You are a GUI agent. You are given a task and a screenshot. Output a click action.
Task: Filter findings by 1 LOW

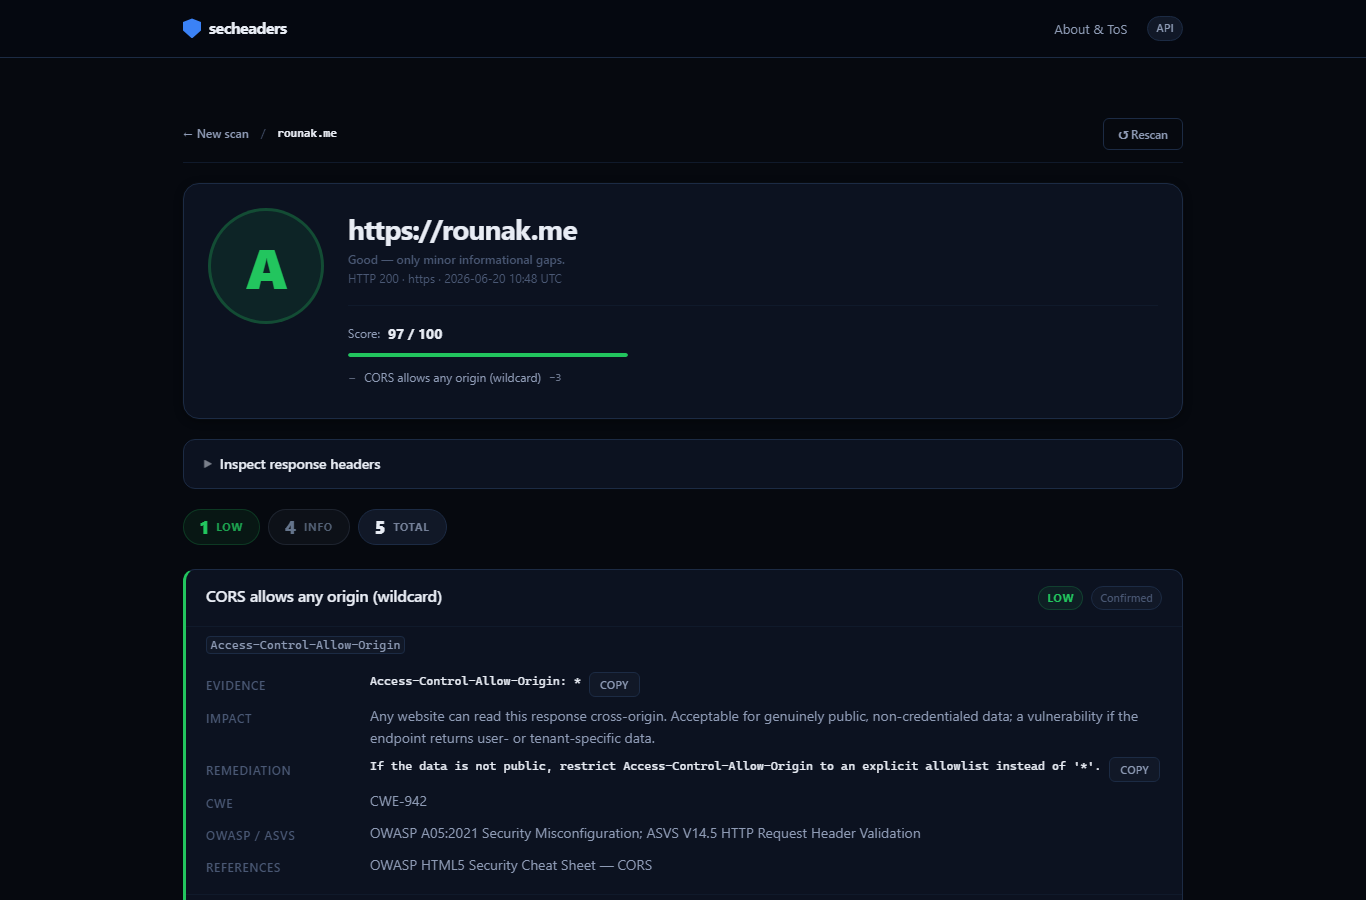[x=221, y=527]
